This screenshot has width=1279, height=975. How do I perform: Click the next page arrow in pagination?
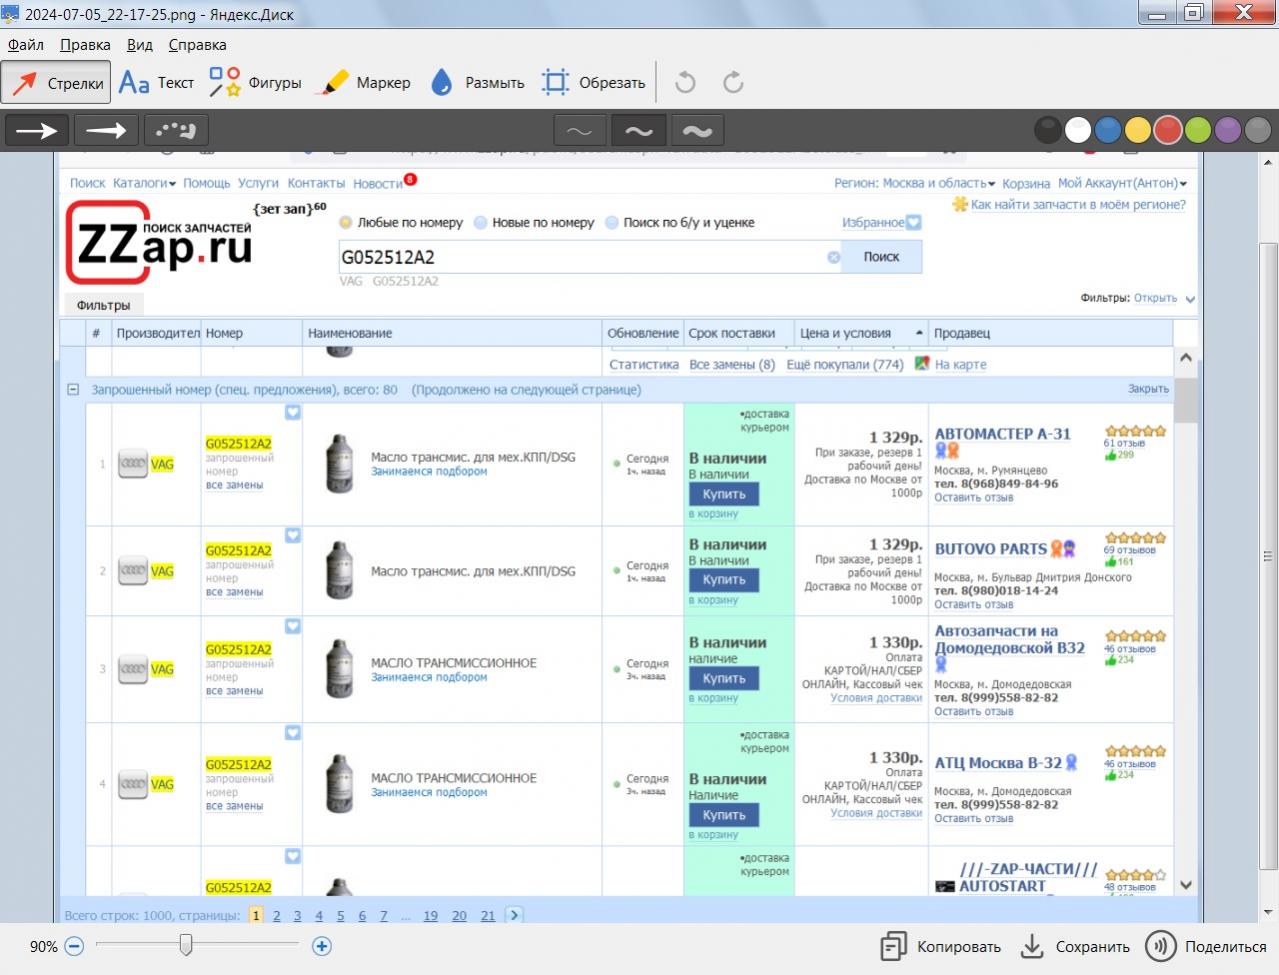(x=514, y=915)
